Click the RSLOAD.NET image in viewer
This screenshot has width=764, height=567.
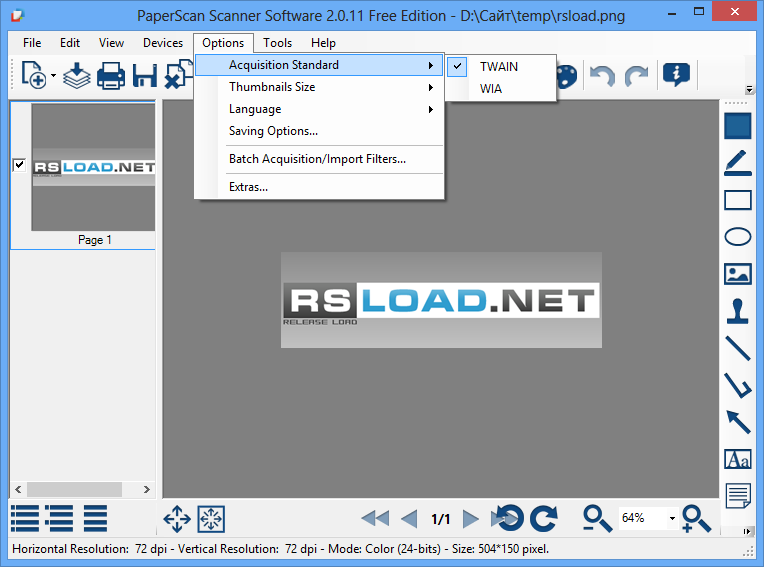(x=441, y=300)
